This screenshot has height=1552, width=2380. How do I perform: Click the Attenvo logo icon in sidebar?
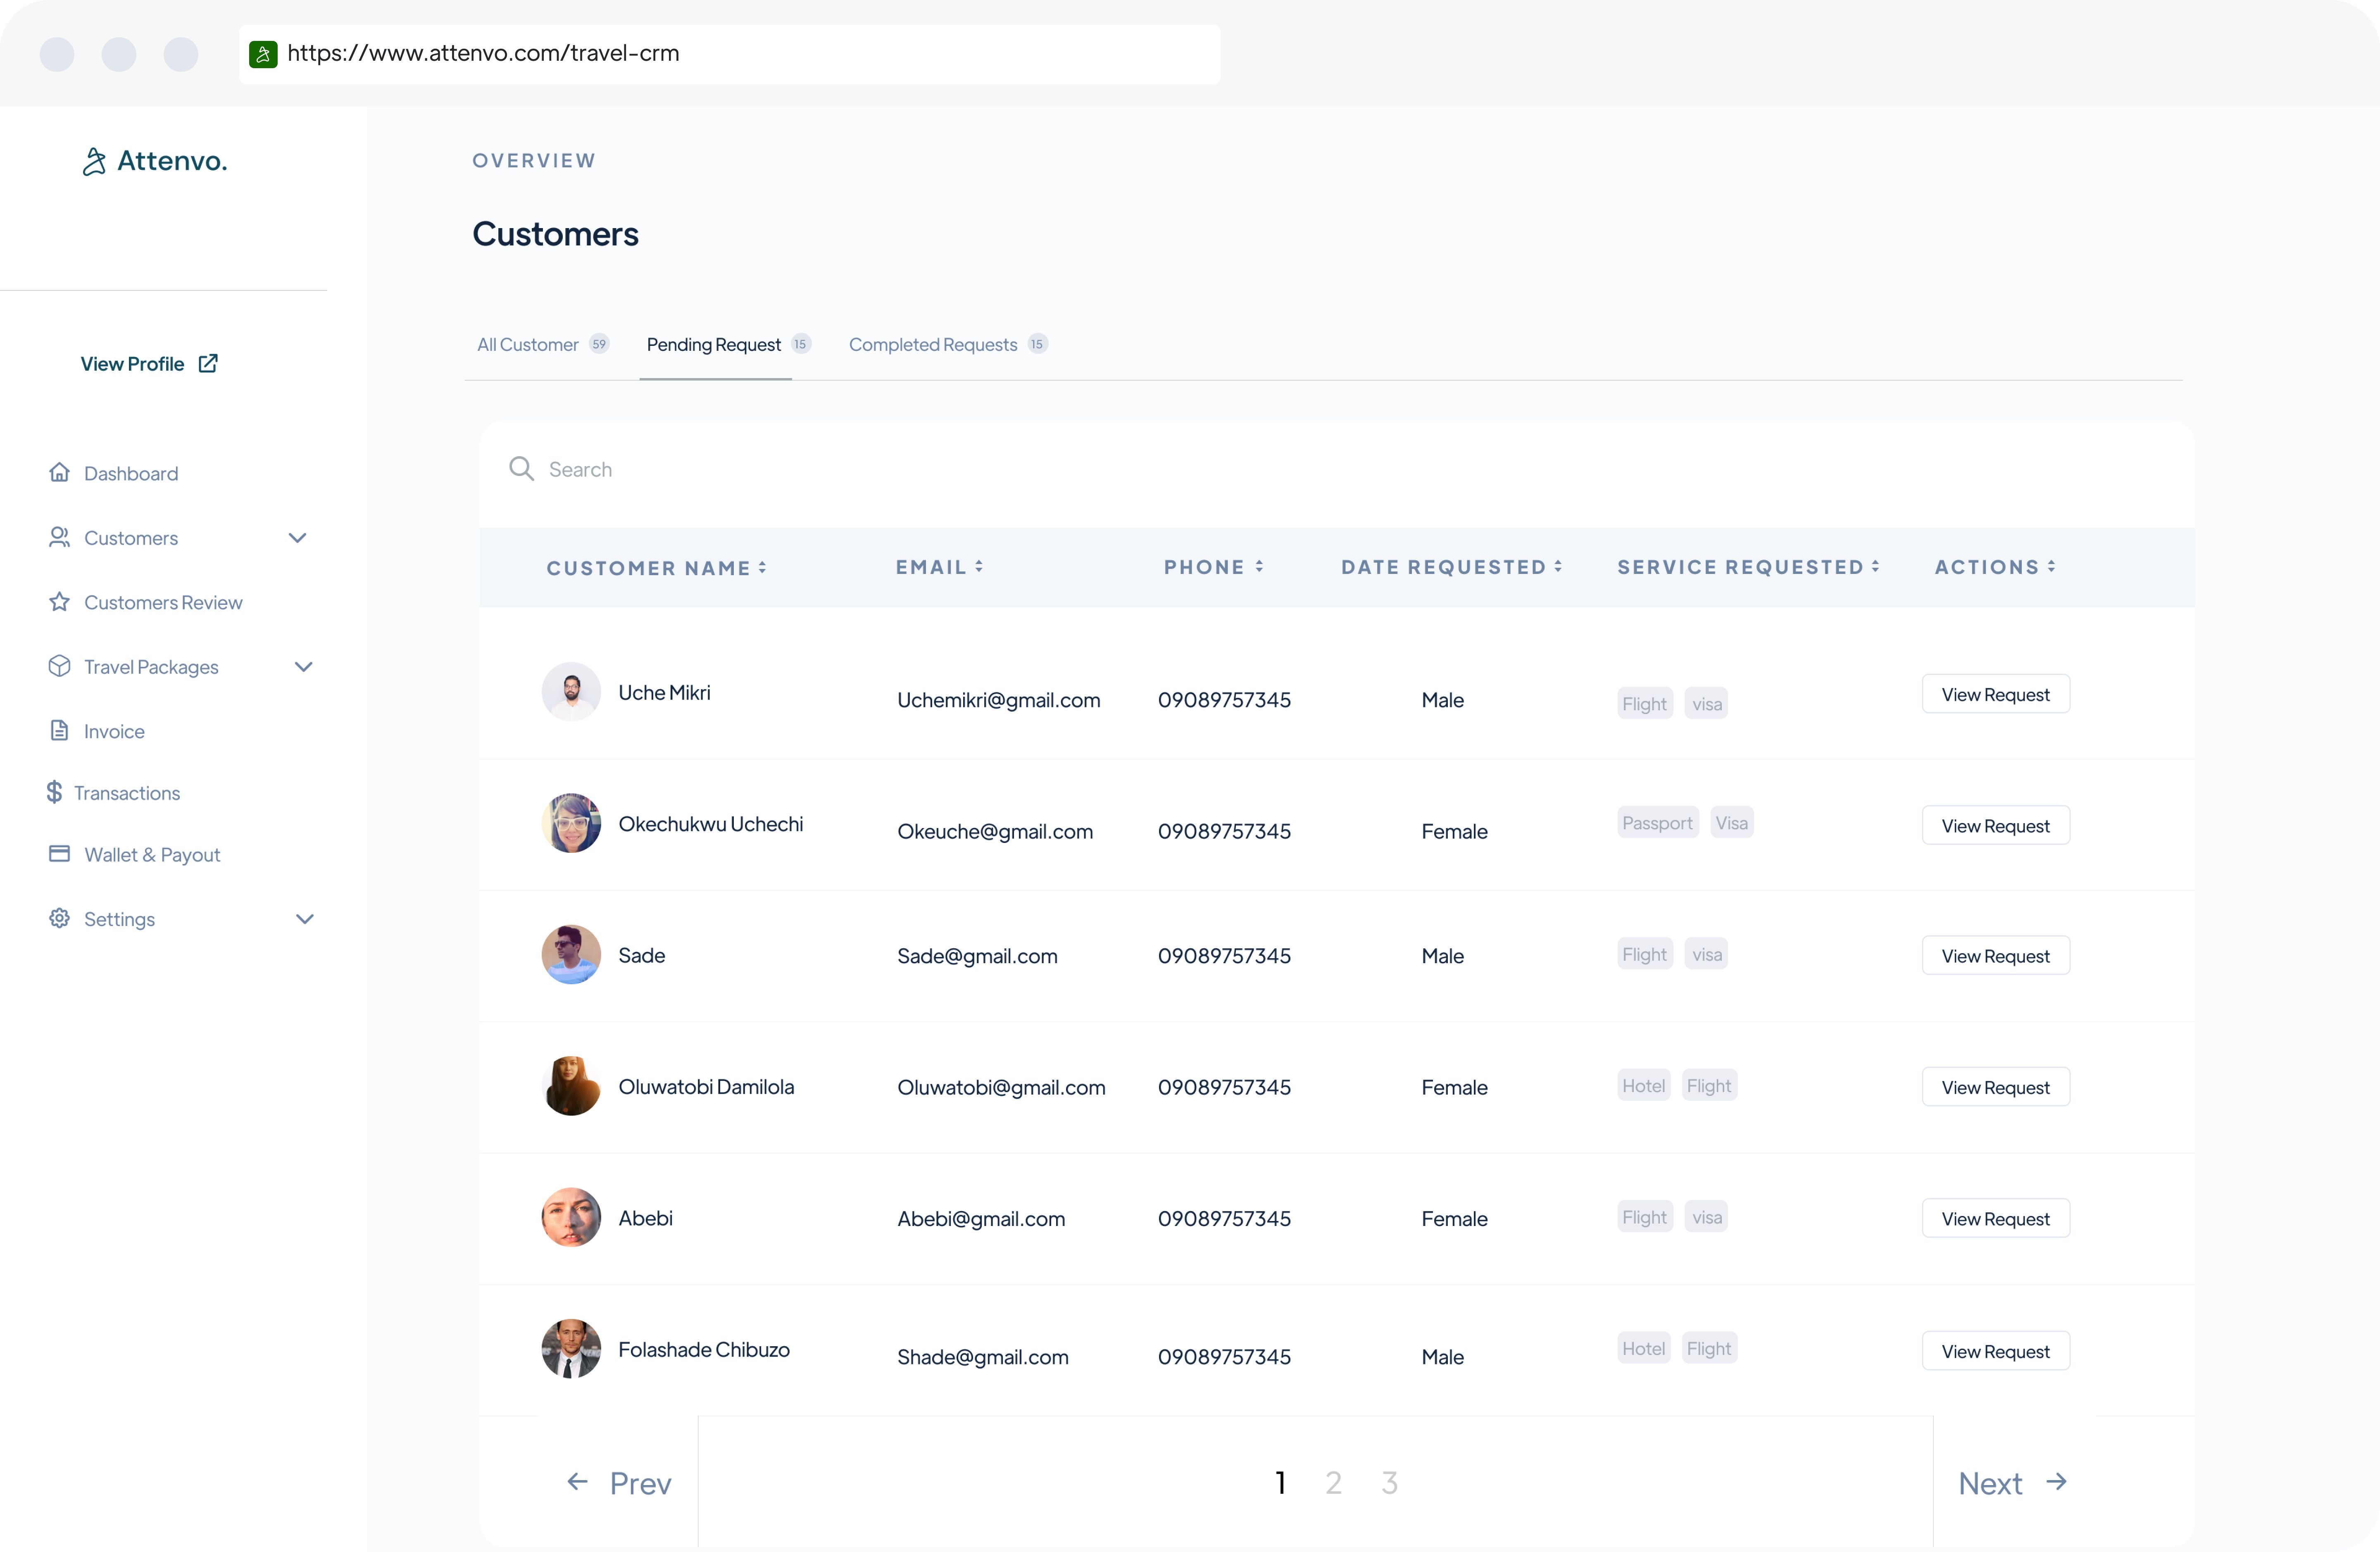coord(94,161)
